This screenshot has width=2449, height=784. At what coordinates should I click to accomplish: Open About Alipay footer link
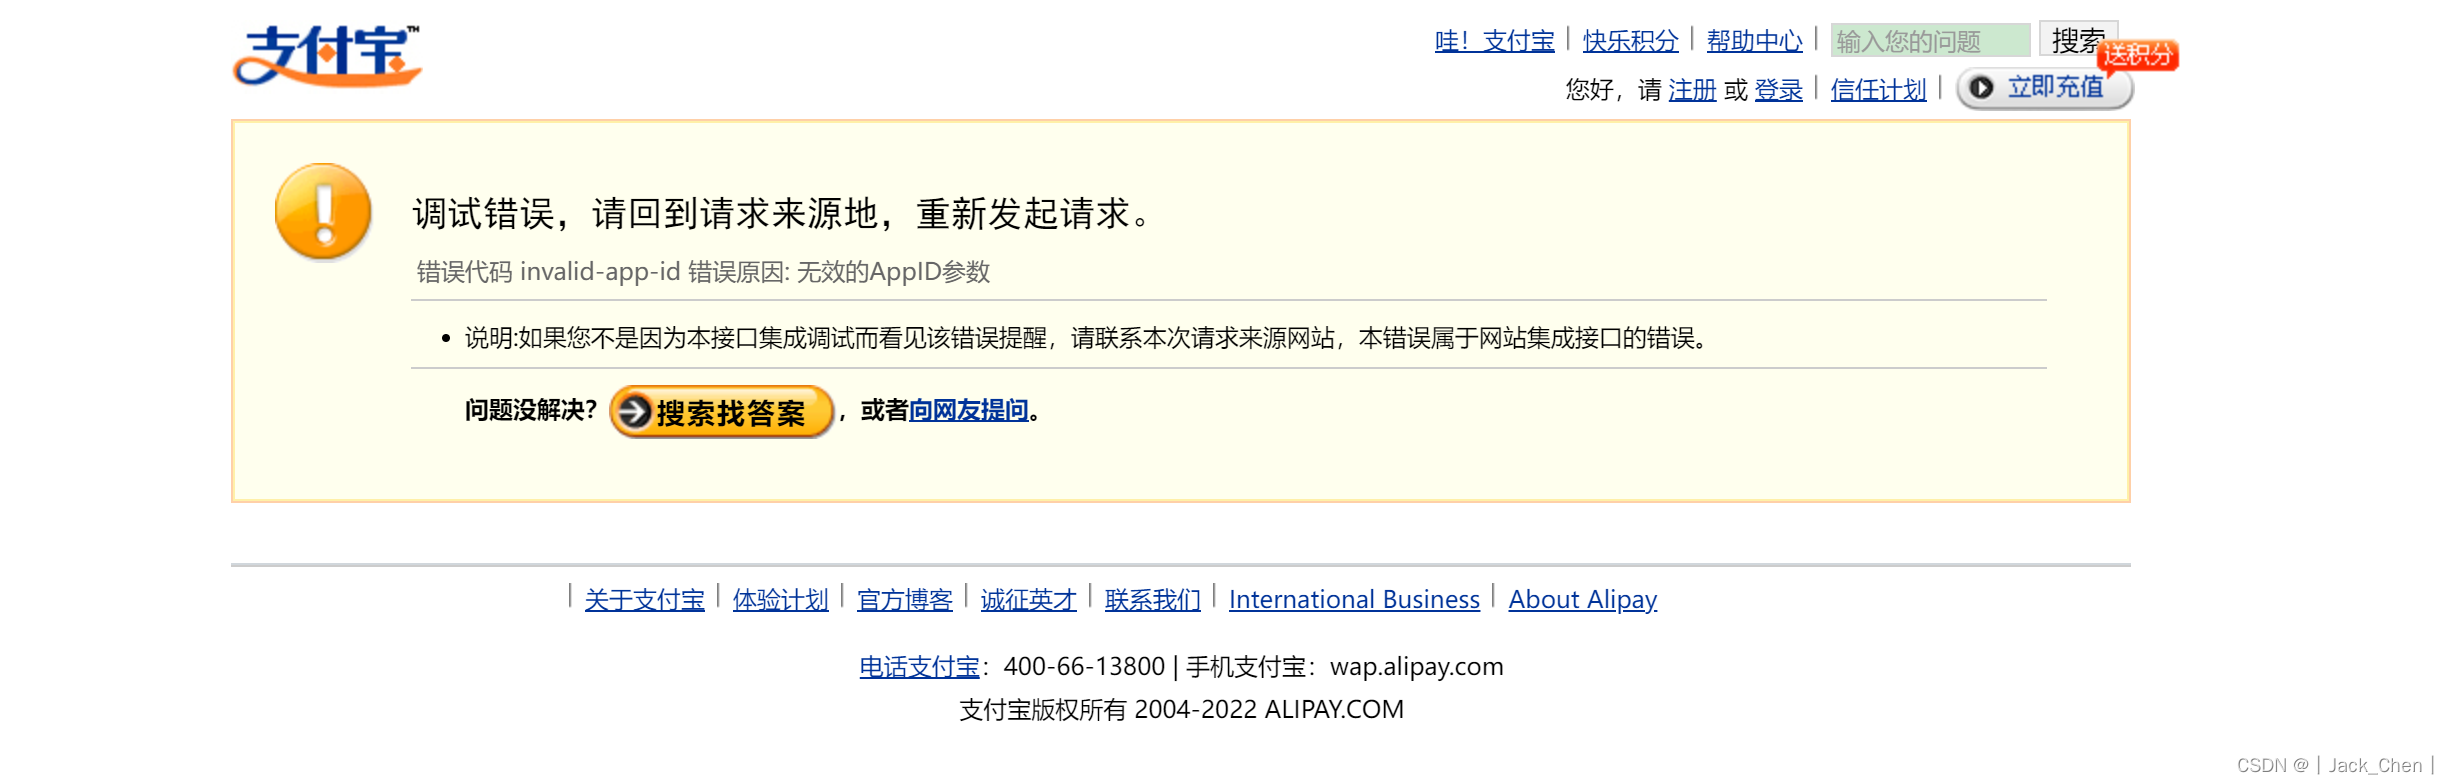click(x=1582, y=600)
